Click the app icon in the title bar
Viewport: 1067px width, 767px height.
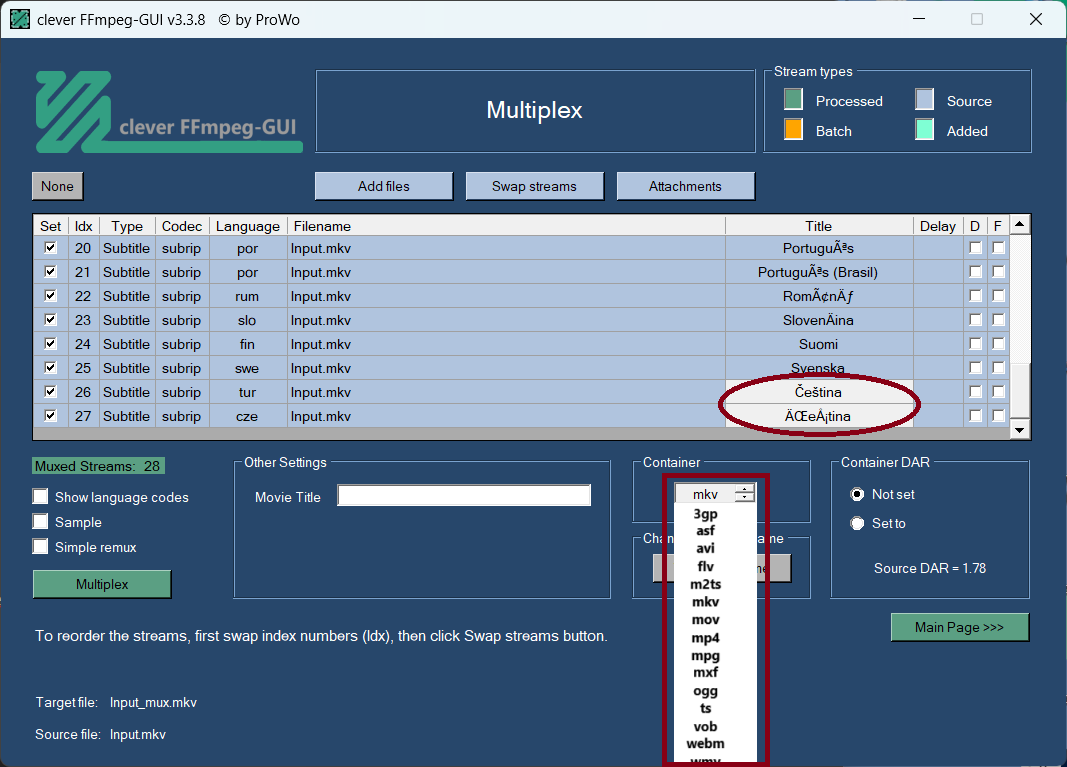pos(20,19)
